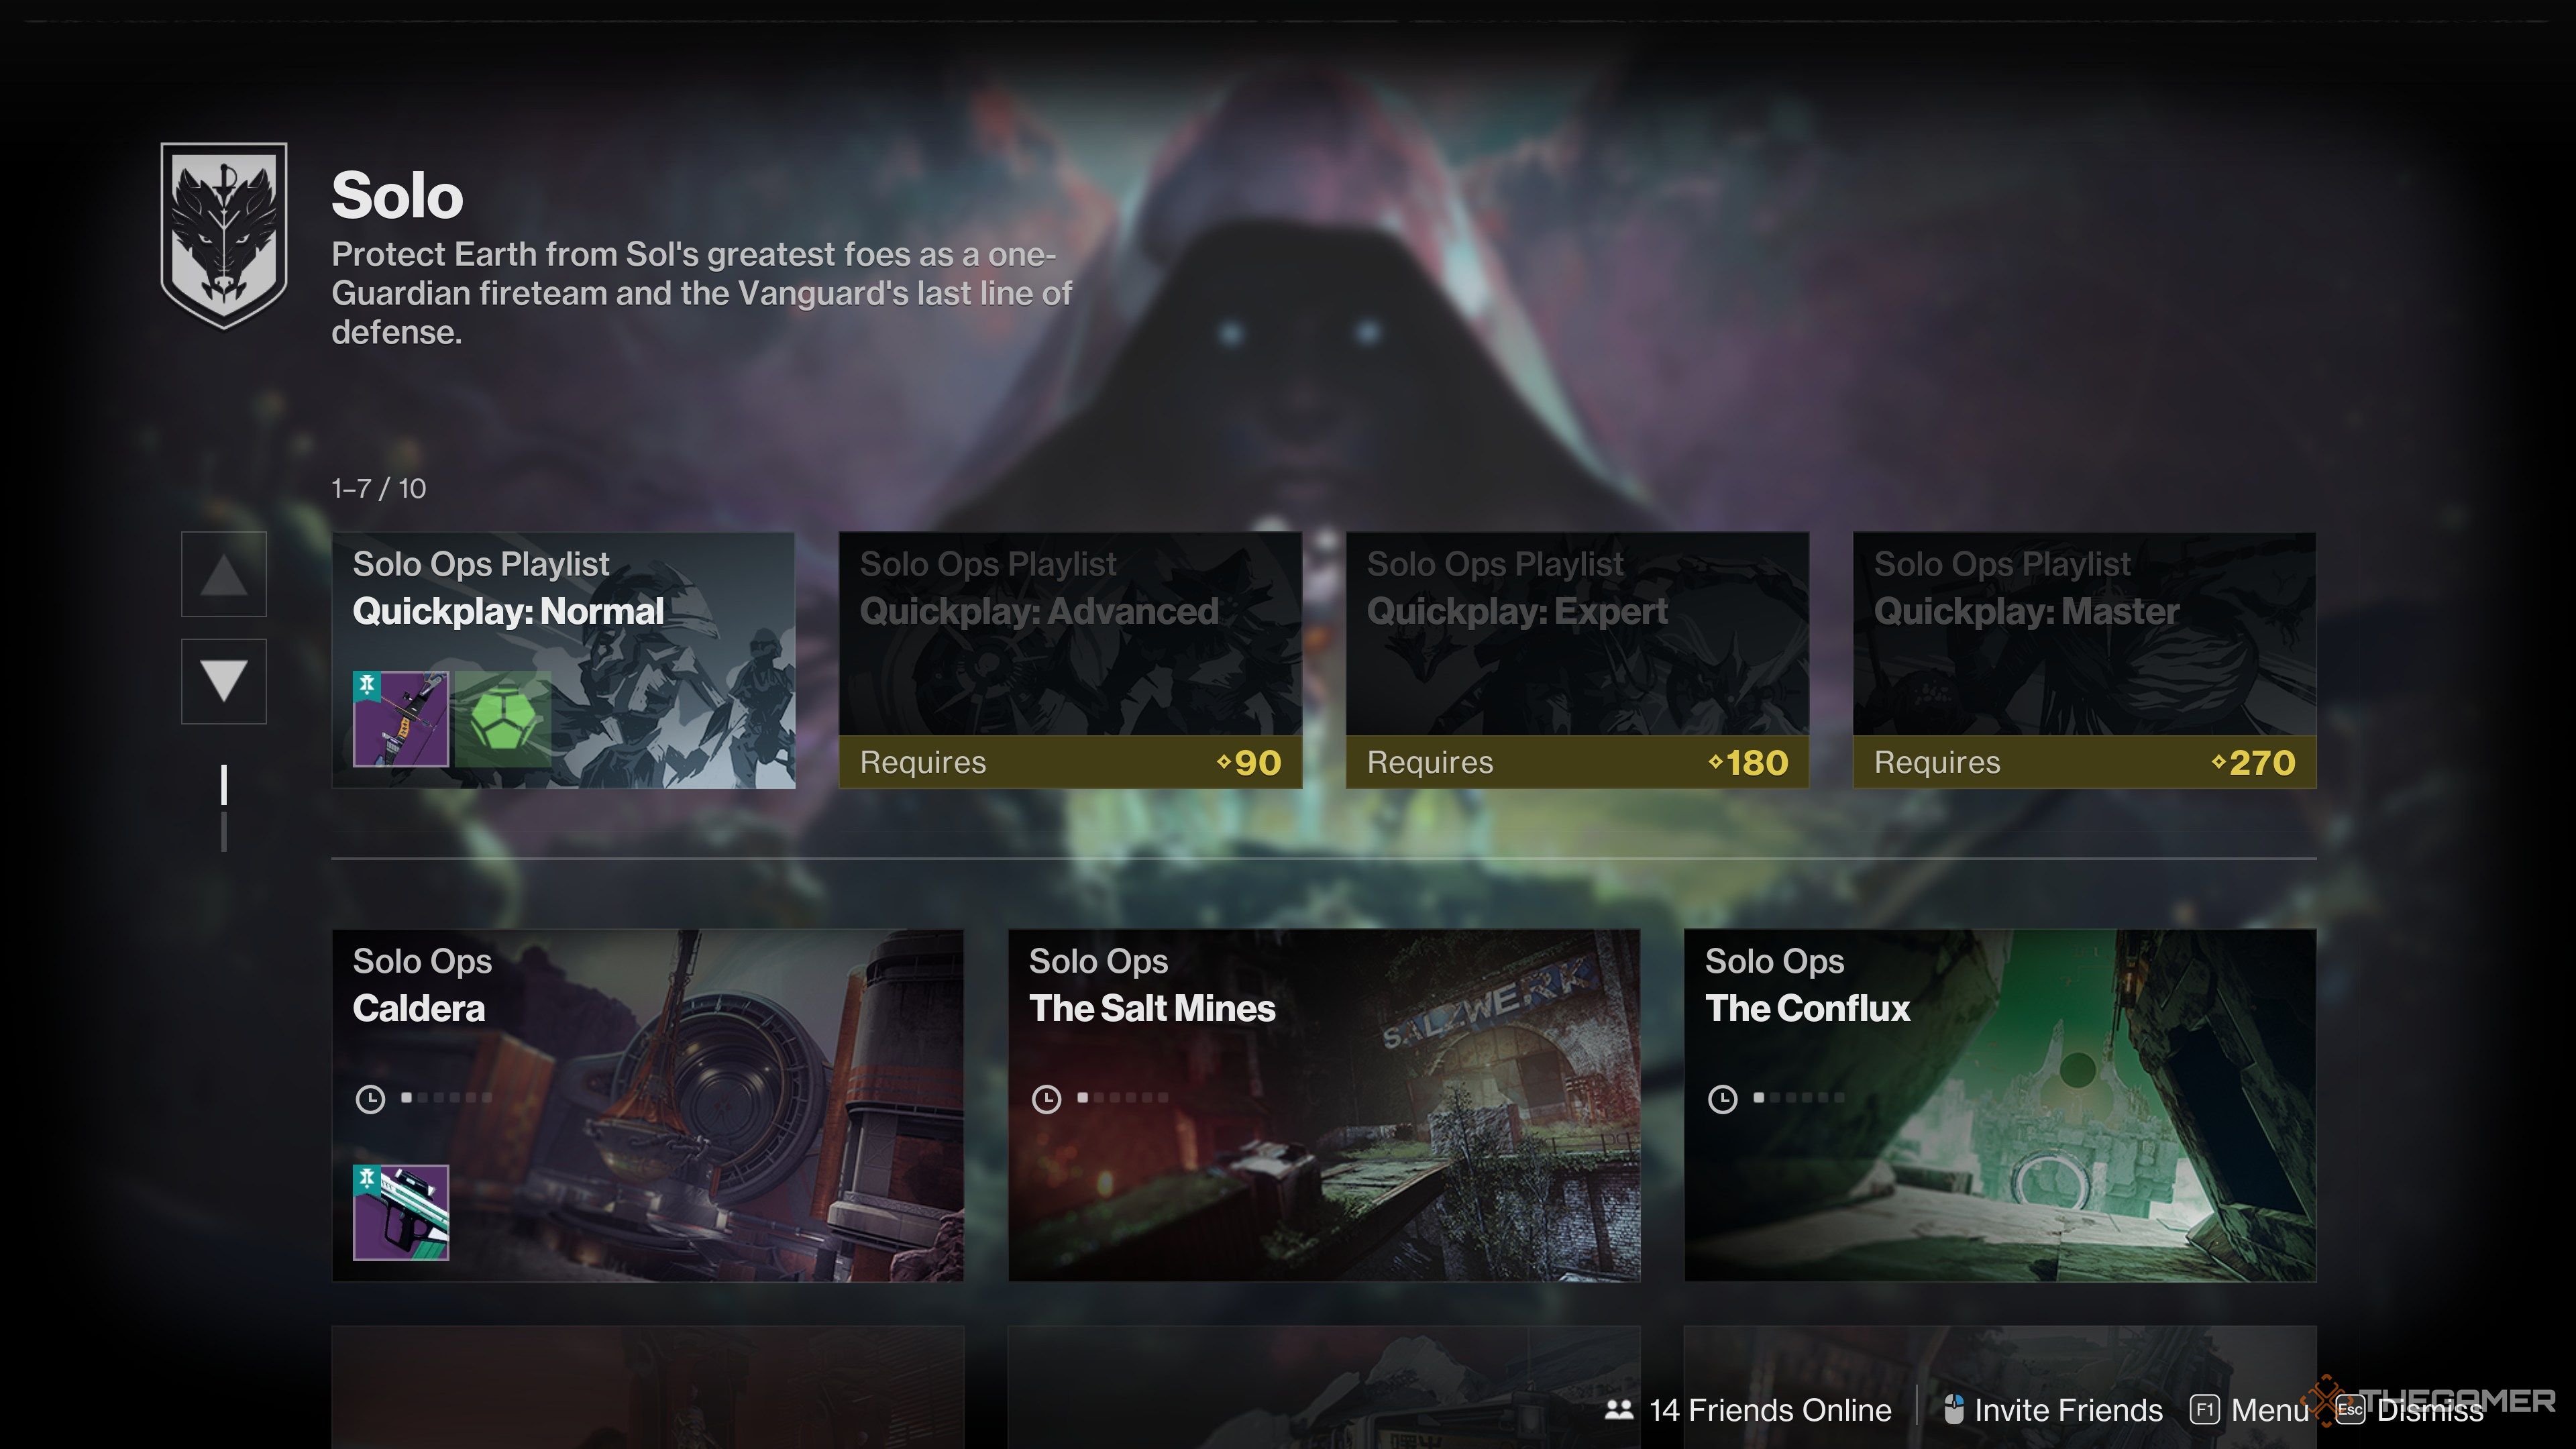Open The Salt Mines activity
The width and height of the screenshot is (2576, 1449).
pyautogui.click(x=1324, y=1105)
